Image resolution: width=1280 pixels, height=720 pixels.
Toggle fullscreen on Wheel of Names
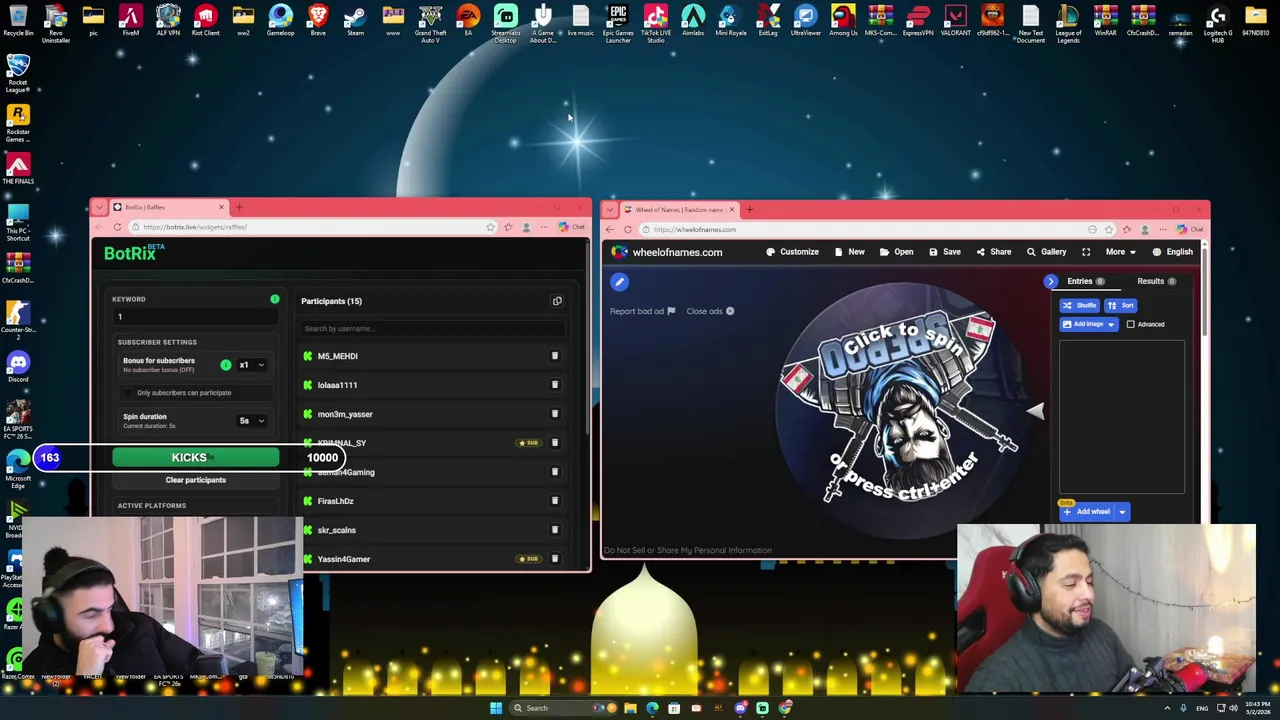click(1086, 252)
